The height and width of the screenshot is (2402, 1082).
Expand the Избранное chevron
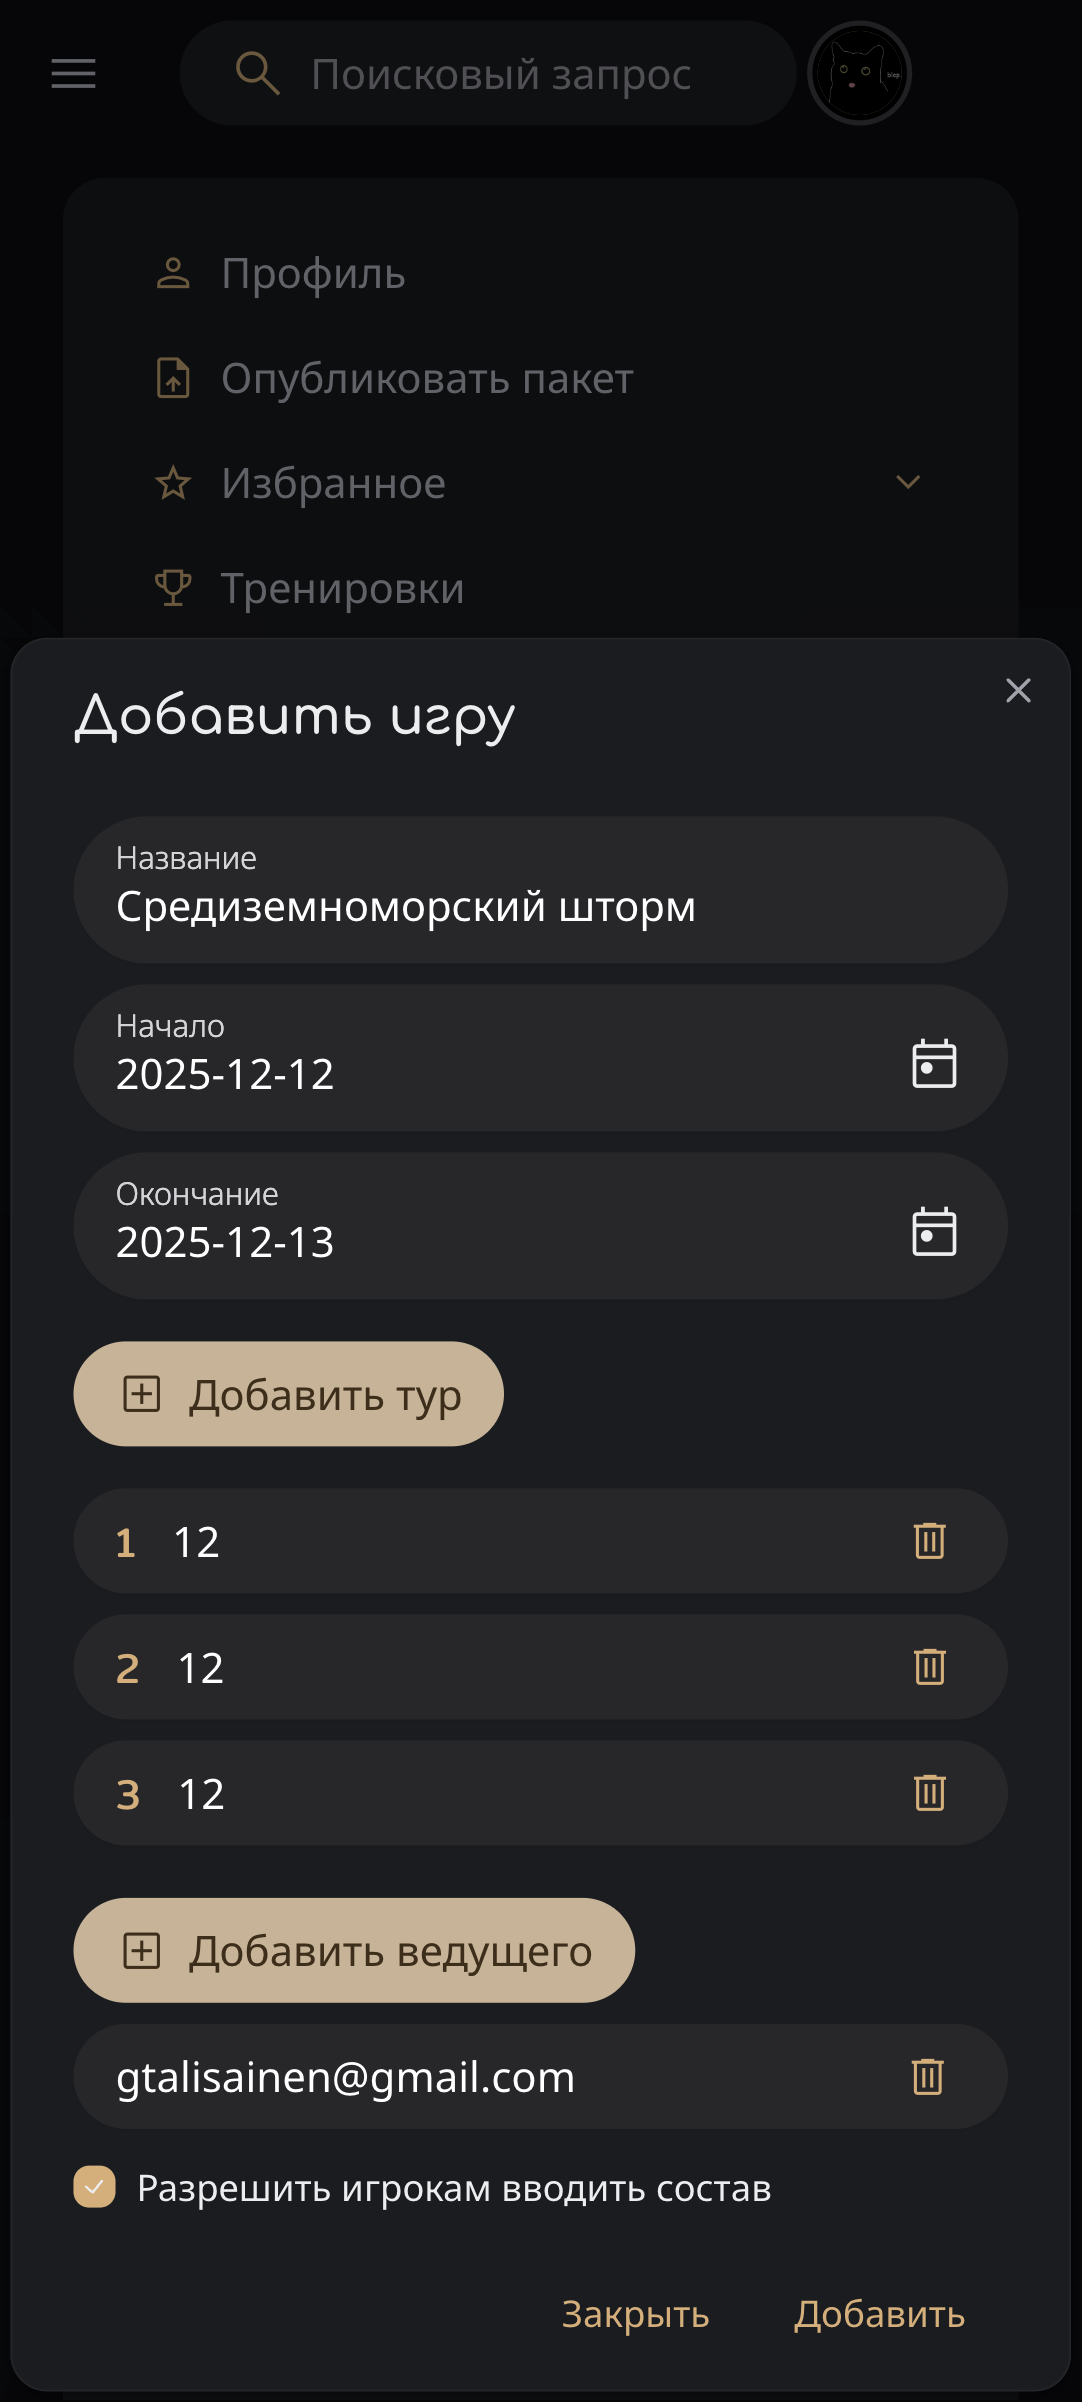tap(908, 483)
